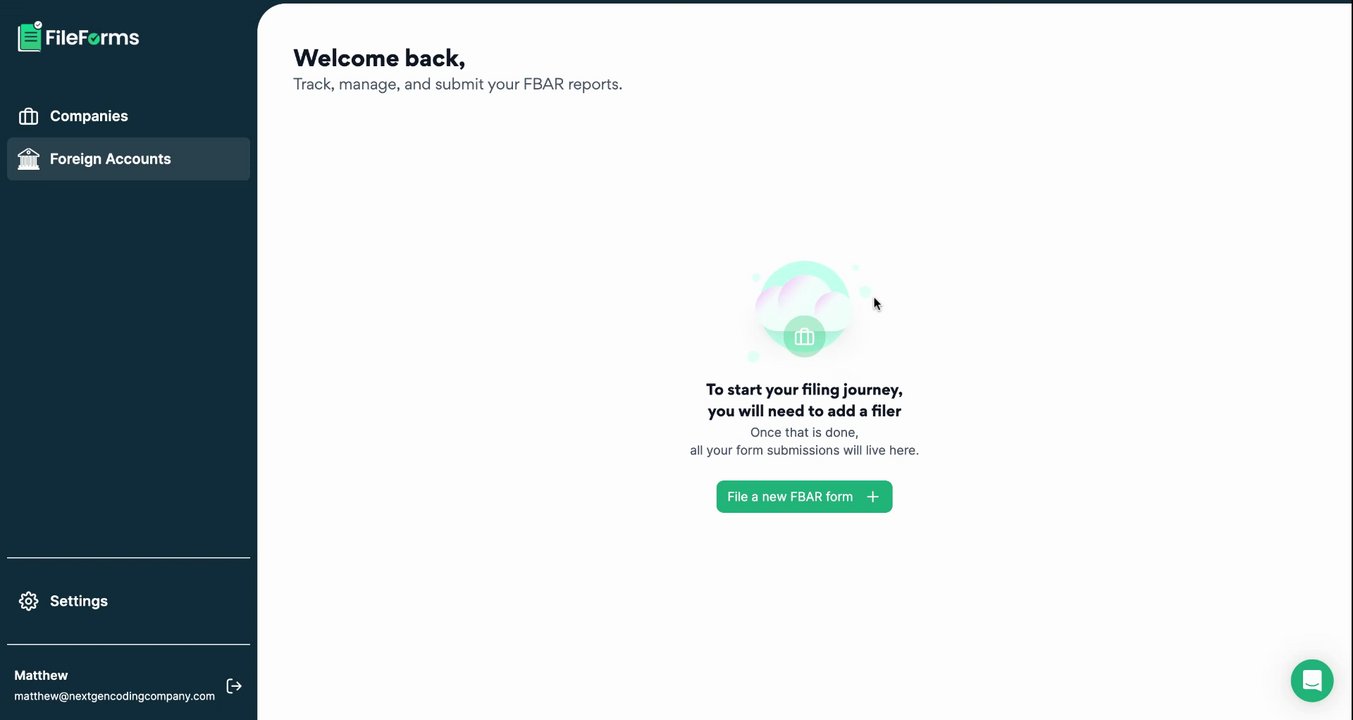Click the Welcome back heading
This screenshot has width=1353, height=720.
point(379,58)
